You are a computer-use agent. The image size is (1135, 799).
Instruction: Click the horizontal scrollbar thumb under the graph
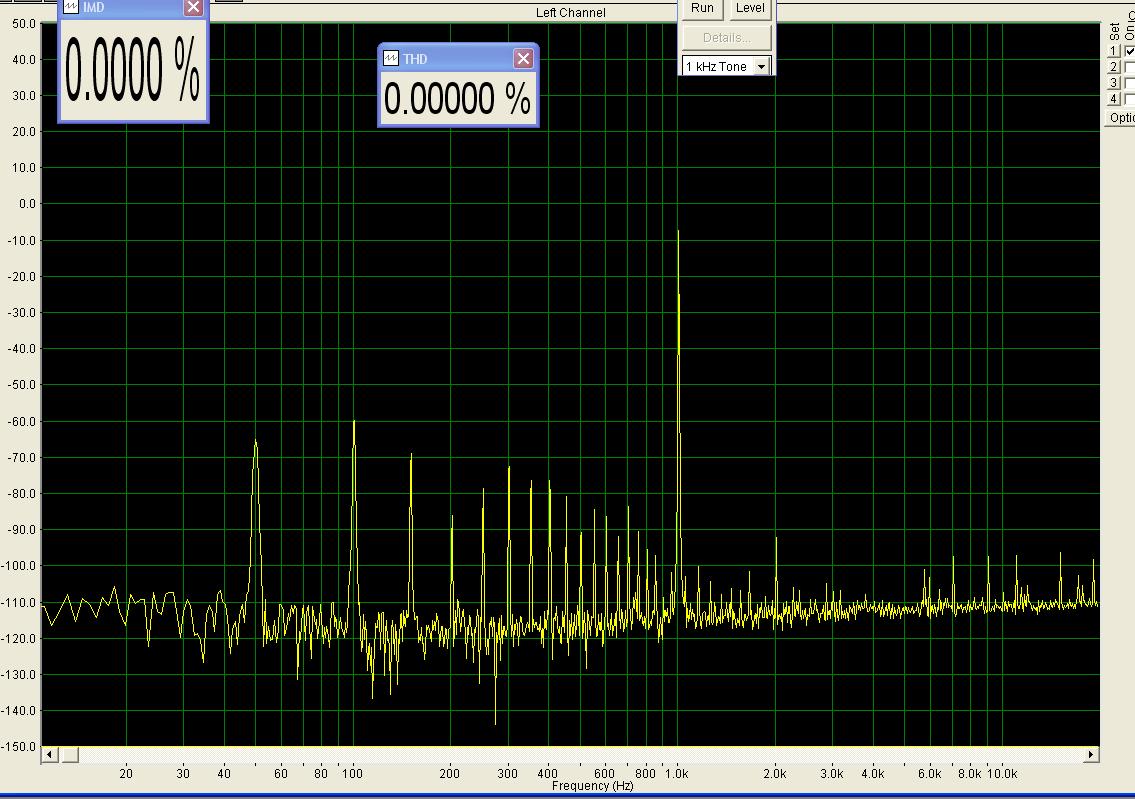[x=570, y=755]
